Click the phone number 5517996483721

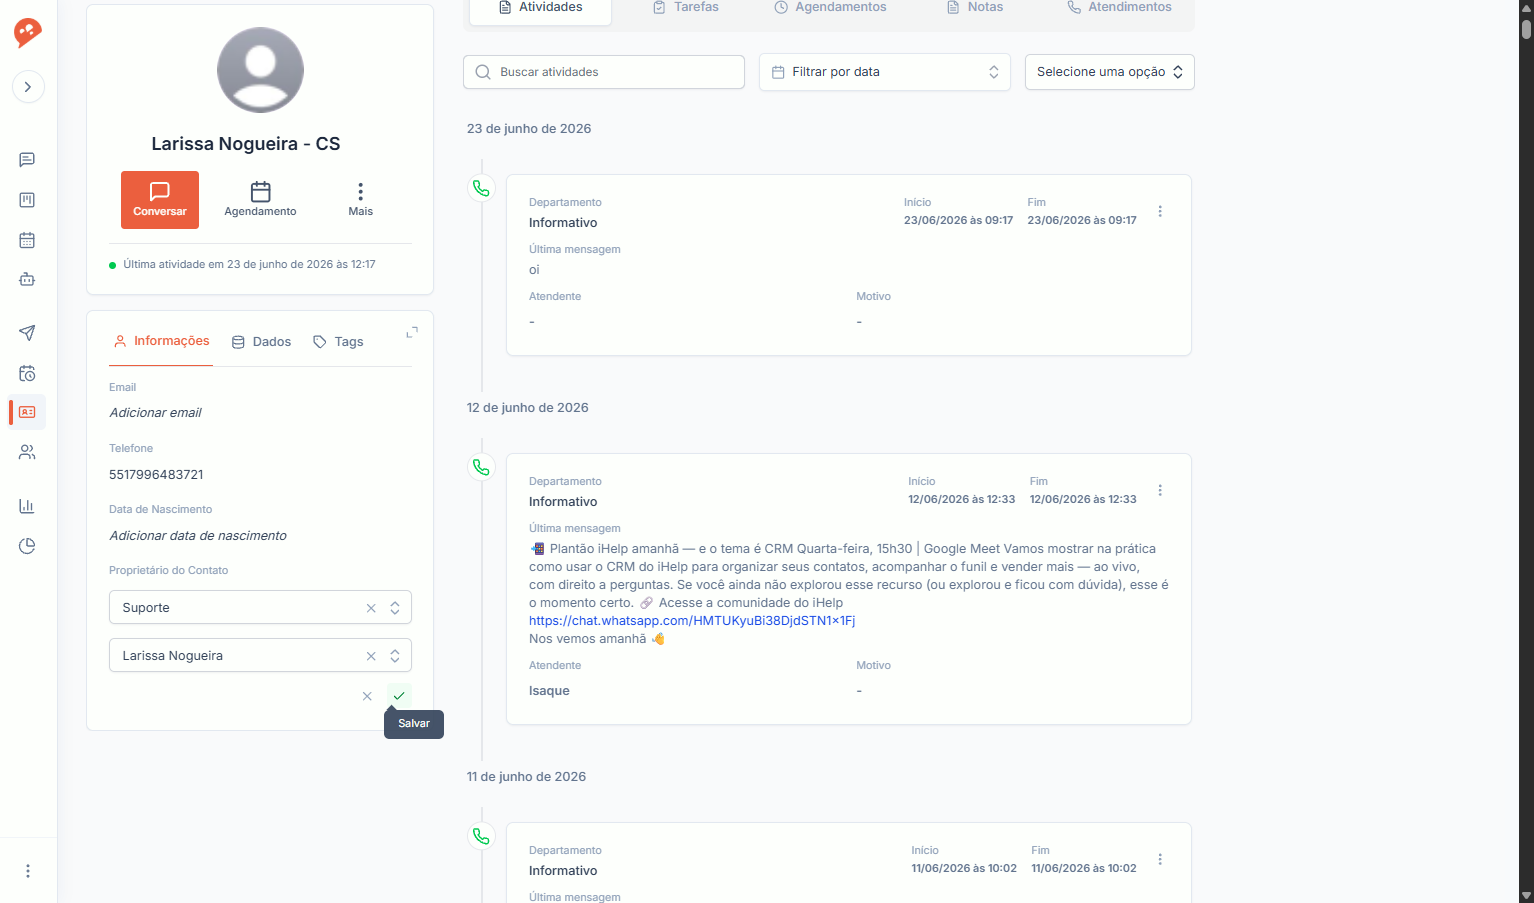[156, 475]
